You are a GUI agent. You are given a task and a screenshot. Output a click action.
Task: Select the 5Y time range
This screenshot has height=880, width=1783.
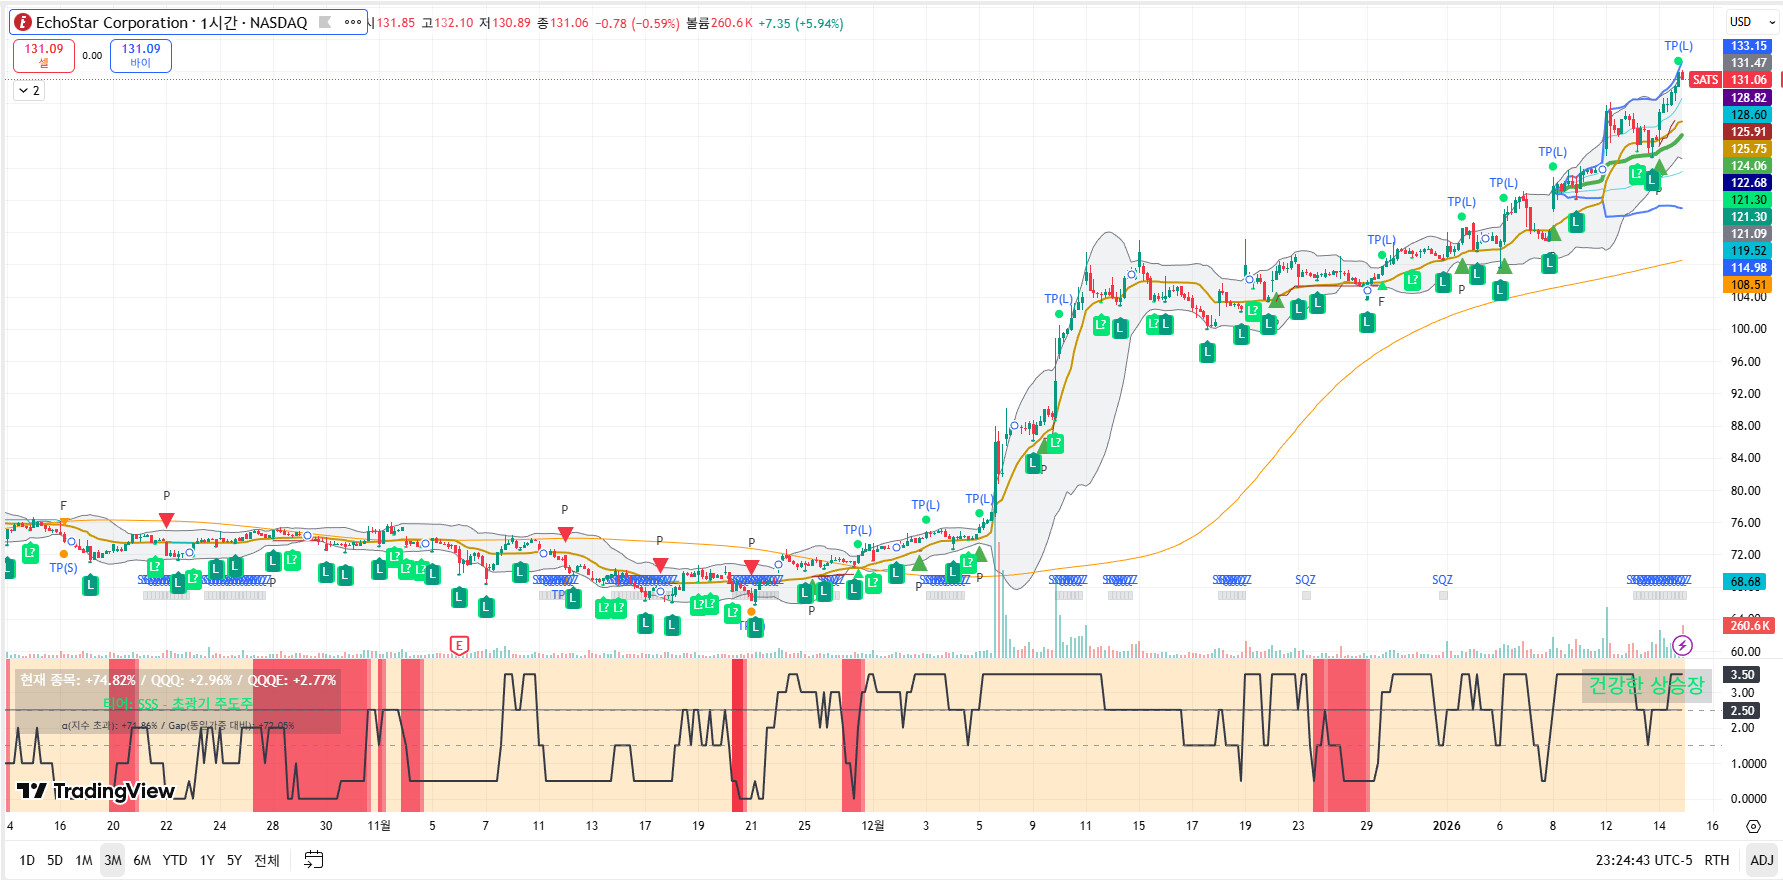point(234,860)
